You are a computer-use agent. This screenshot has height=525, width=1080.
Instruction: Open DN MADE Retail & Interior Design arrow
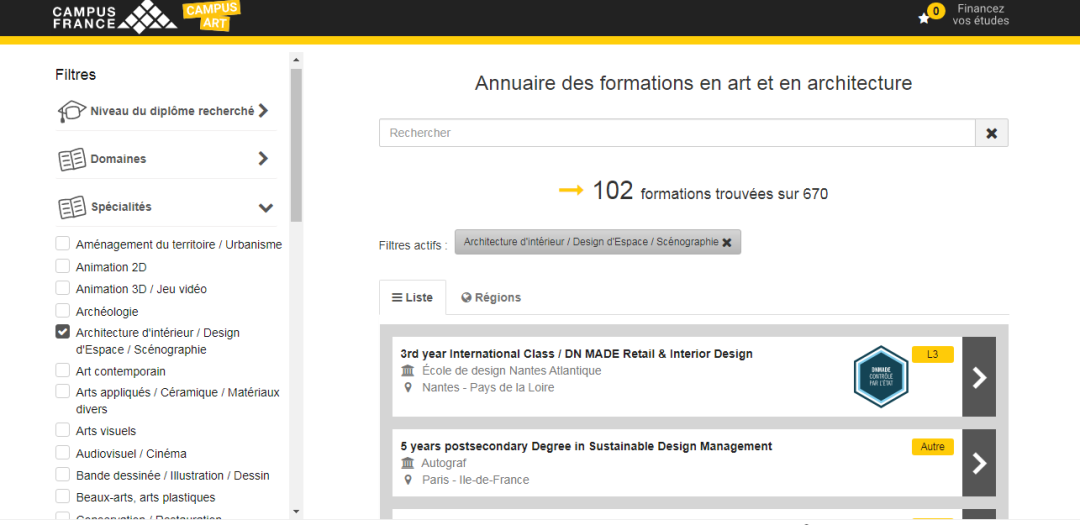coord(979,377)
